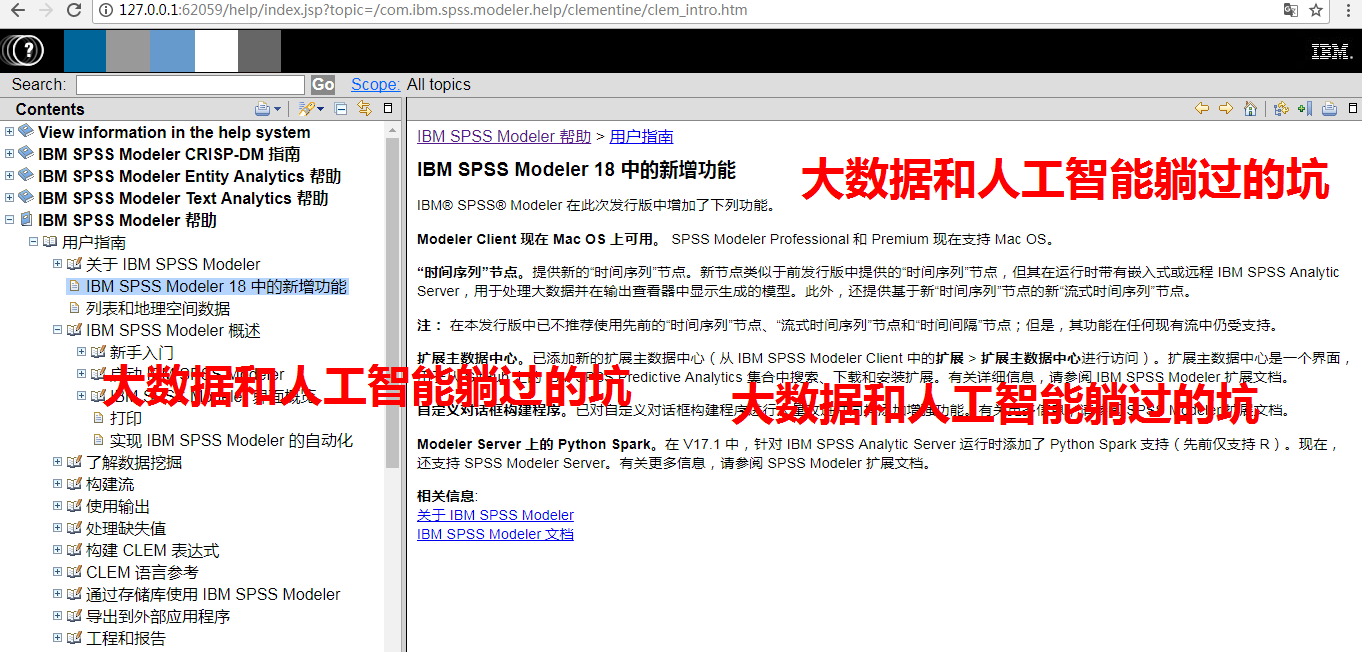Click the Scope link next to search

pos(375,84)
